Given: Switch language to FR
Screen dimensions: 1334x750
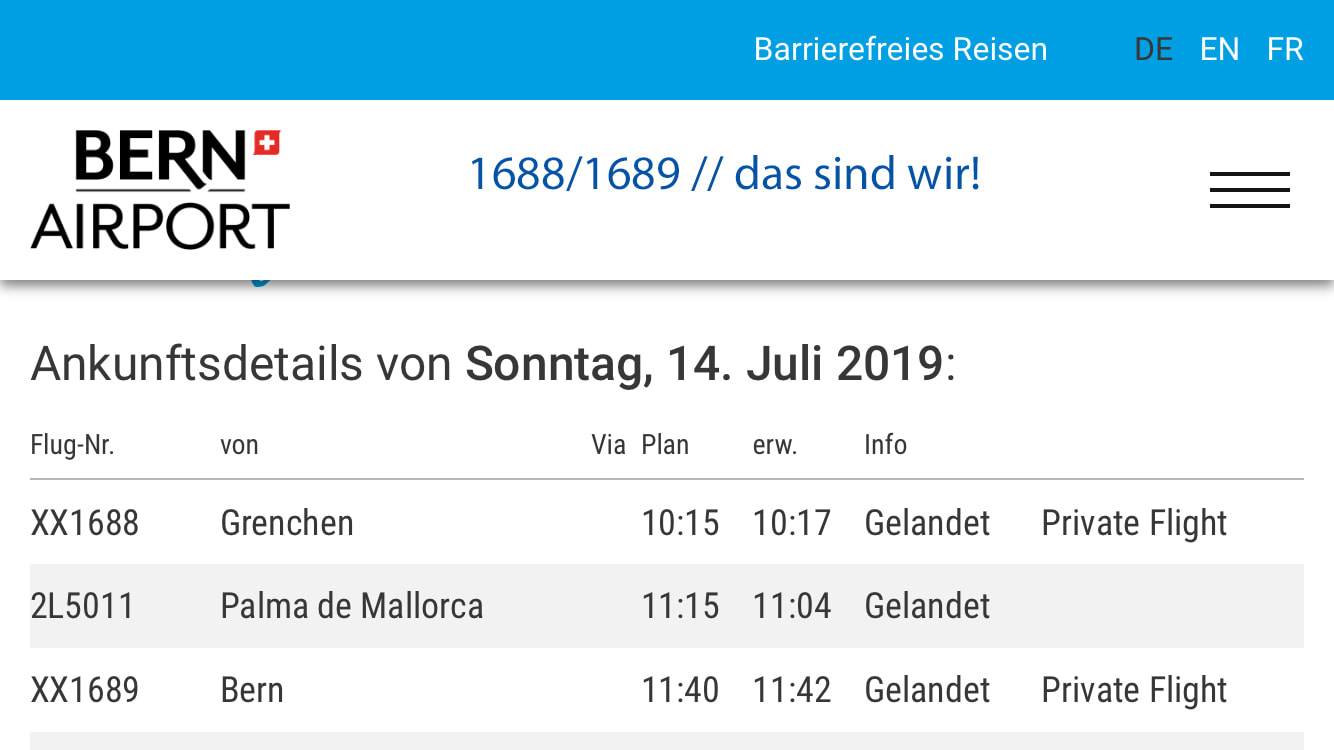Looking at the screenshot, I should (1285, 49).
